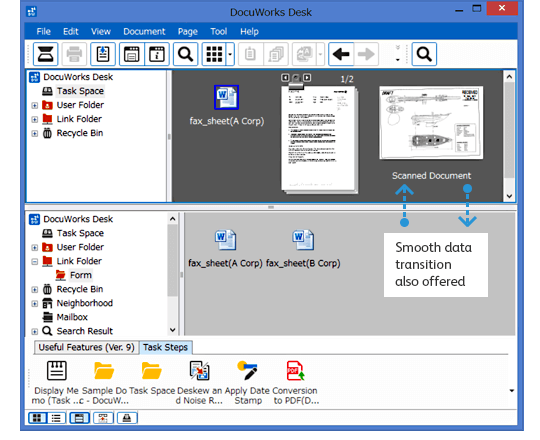Open the Edit menu
Screen dimensions: 540x440
tap(71, 32)
